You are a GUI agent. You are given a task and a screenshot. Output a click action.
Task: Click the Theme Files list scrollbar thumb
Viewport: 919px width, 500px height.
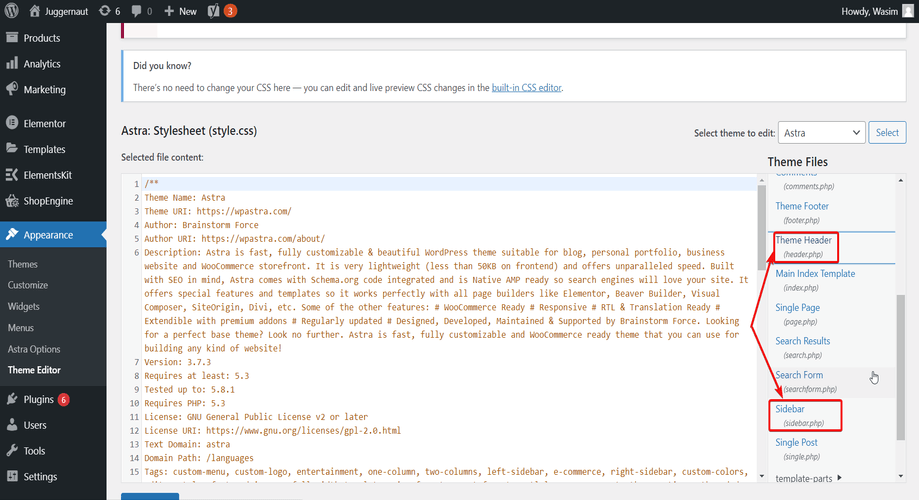pyautogui.click(x=901, y=367)
